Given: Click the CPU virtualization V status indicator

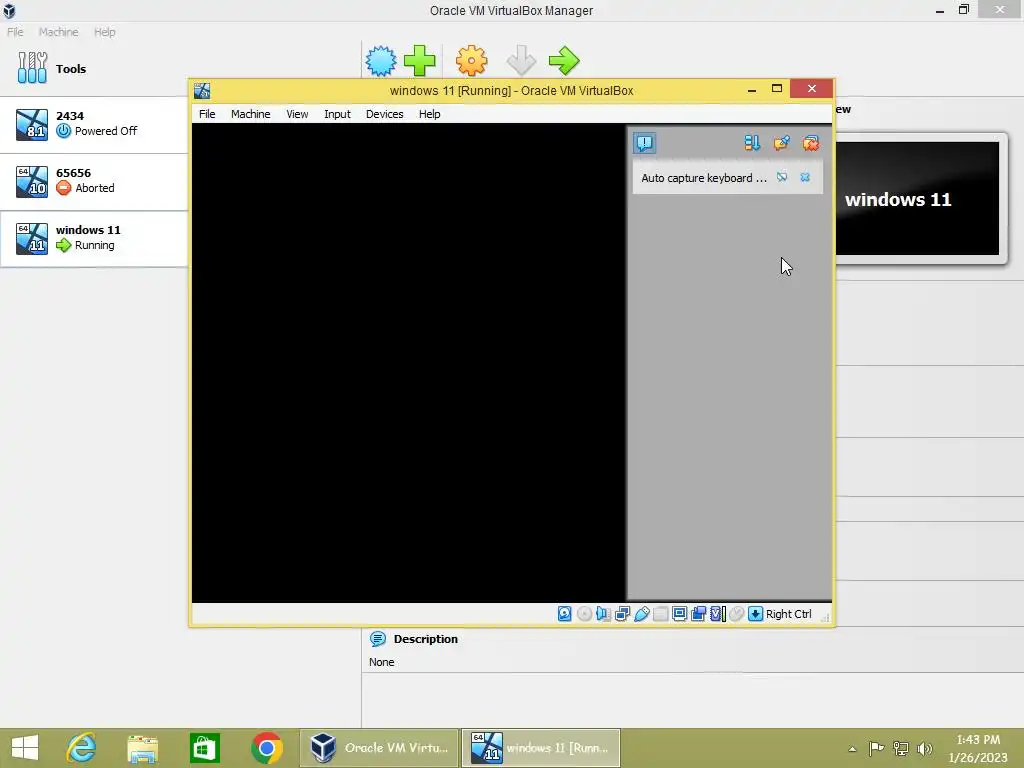Looking at the screenshot, I should pyautogui.click(x=718, y=614).
